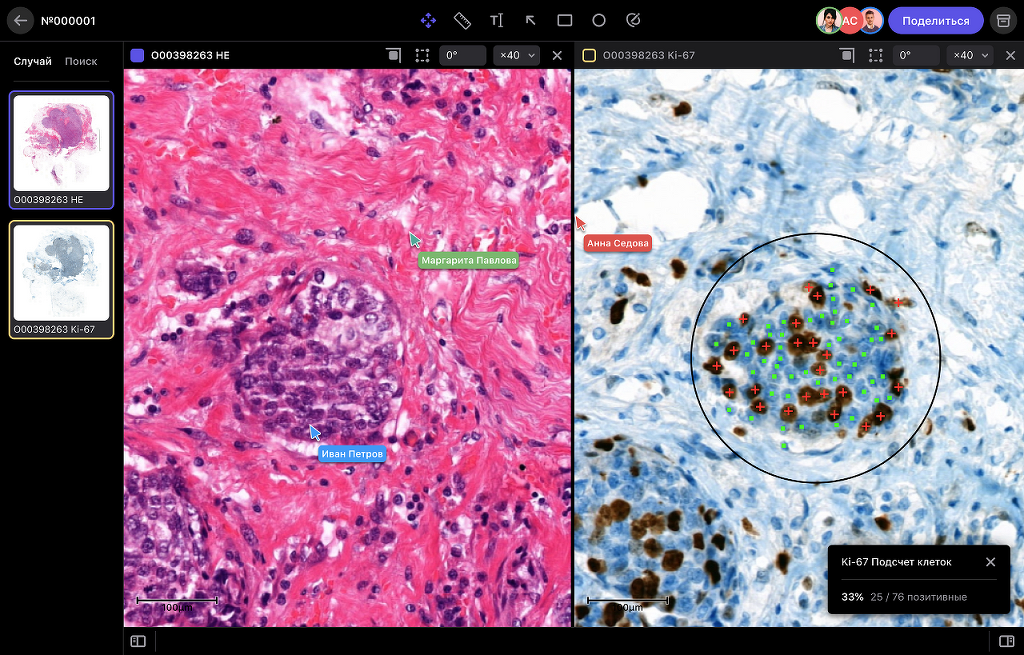Image resolution: width=1024 pixels, height=655 pixels.
Task: Toggle the left sidebar panel at bottom
Action: coord(138,641)
